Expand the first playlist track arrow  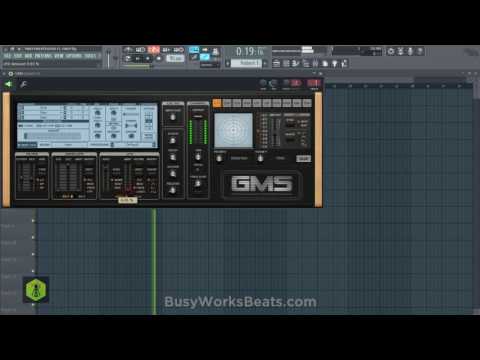(33, 221)
